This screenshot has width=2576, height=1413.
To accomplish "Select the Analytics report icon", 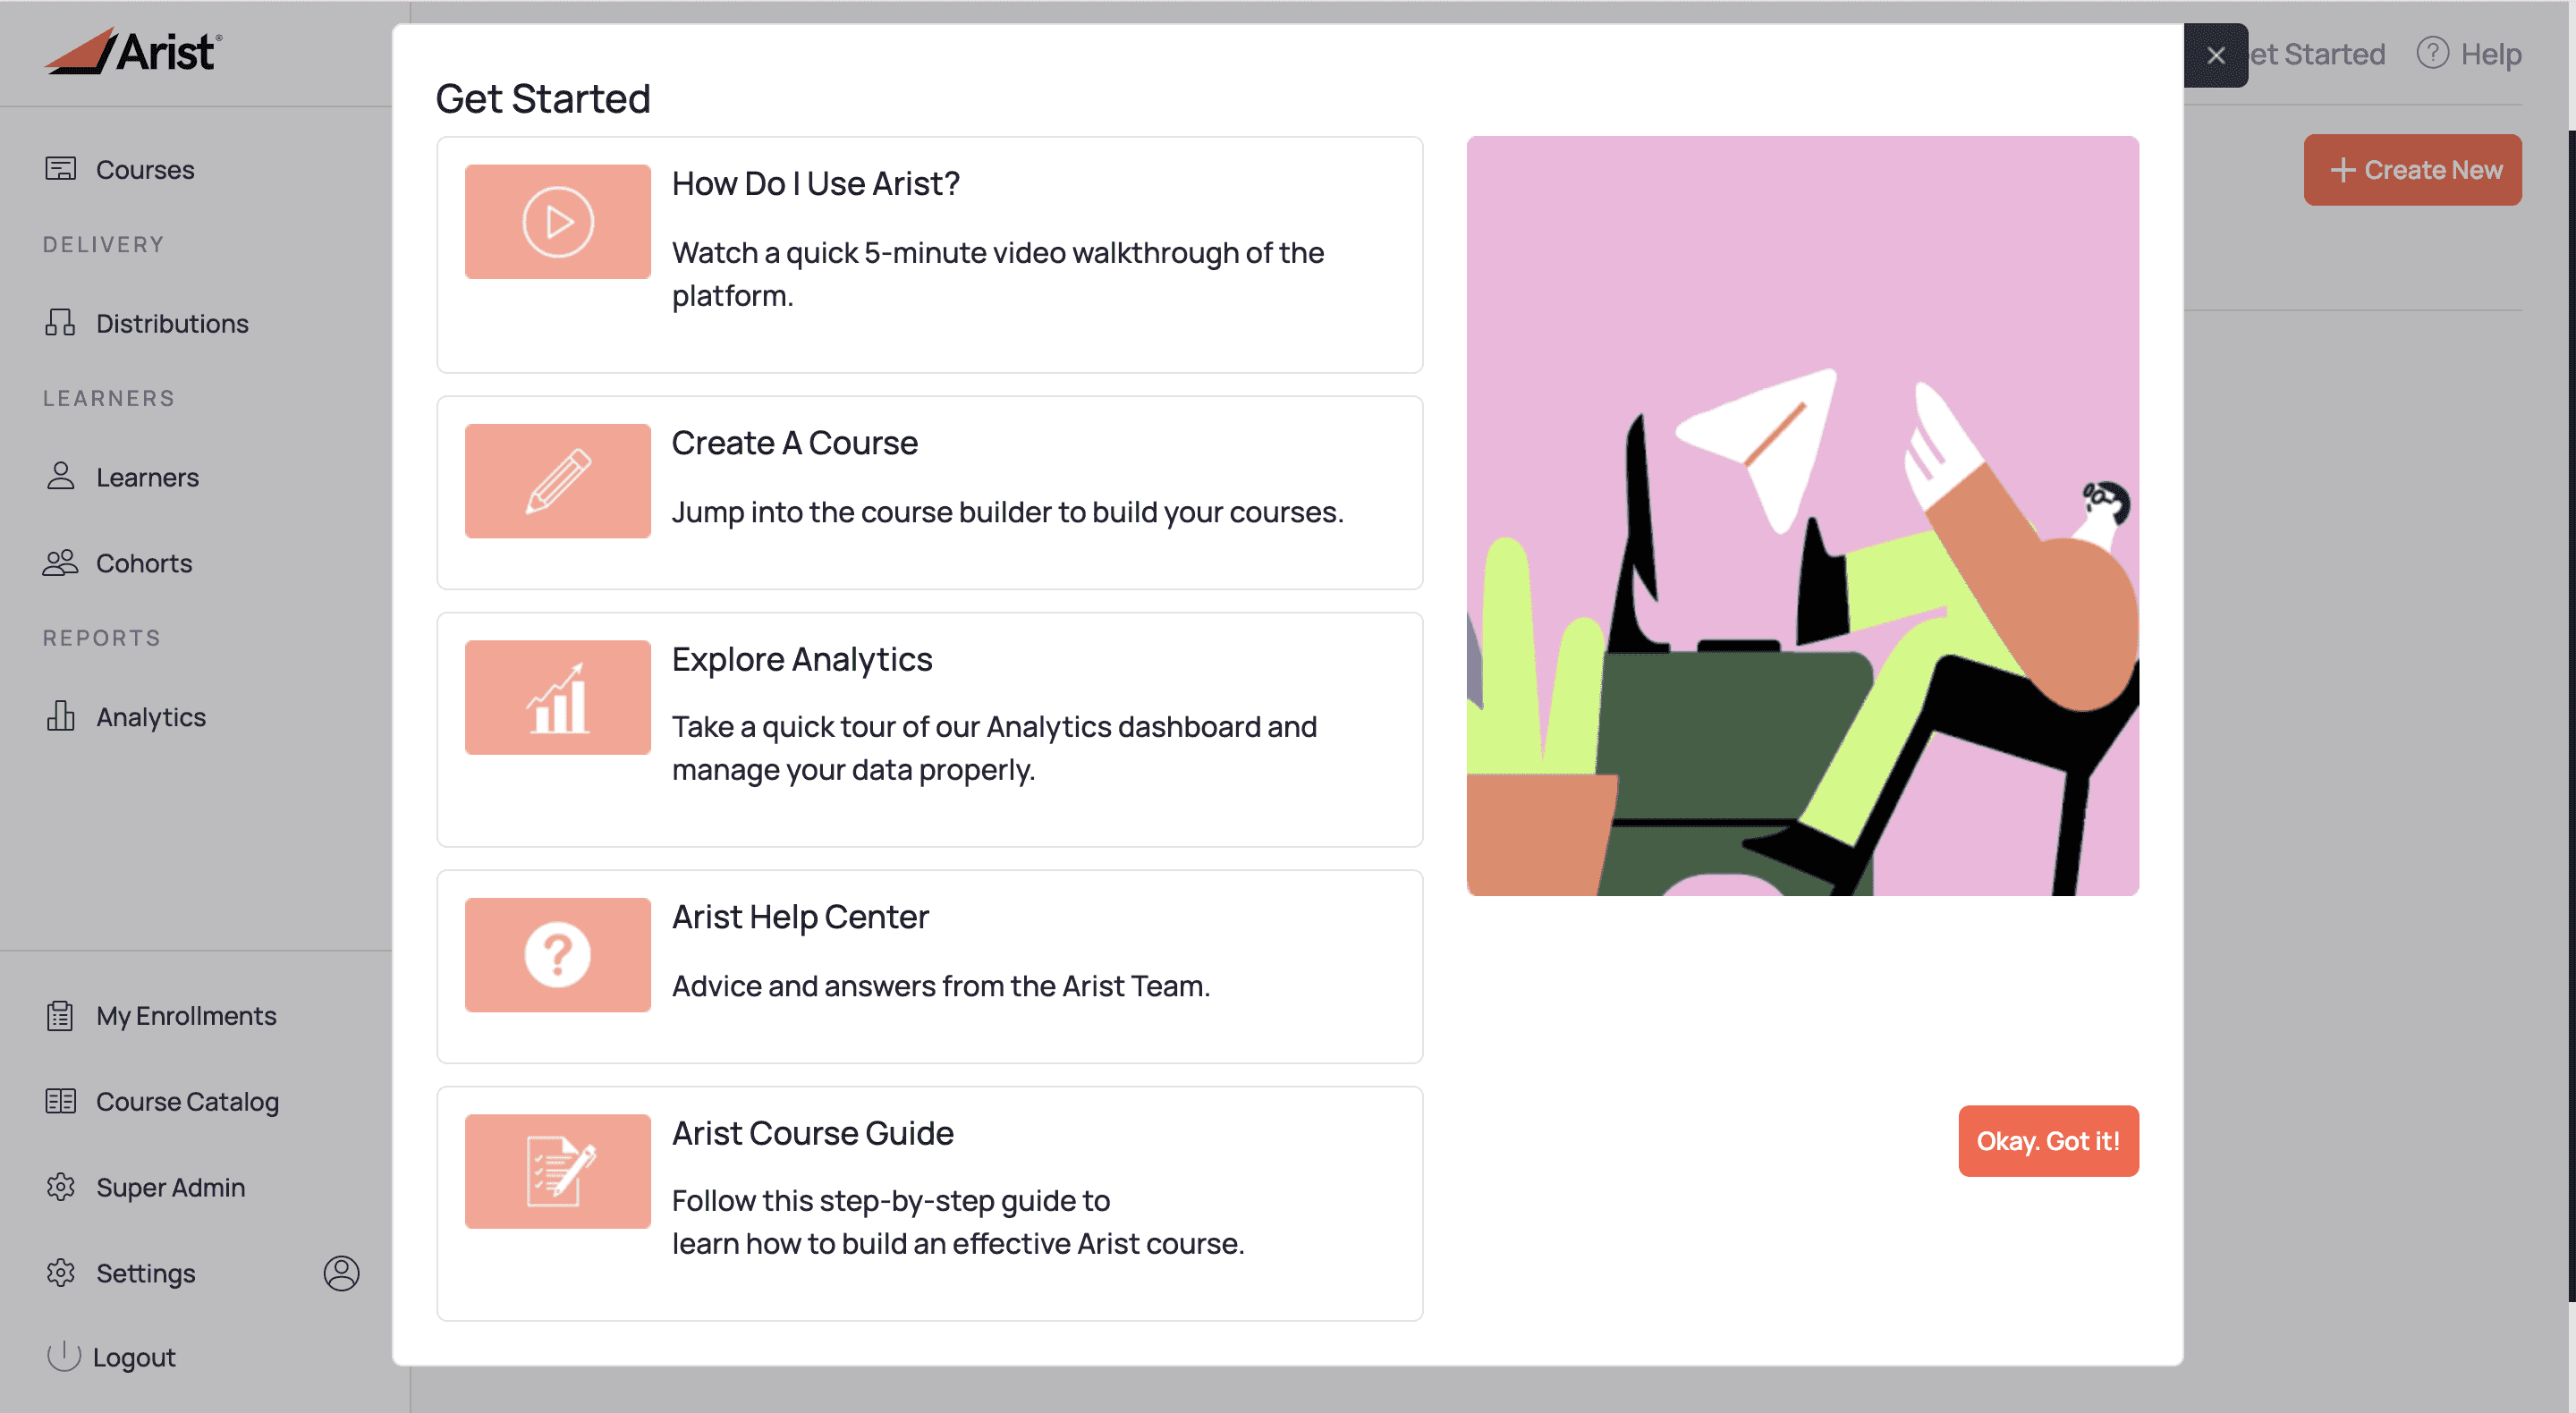I will coord(61,716).
